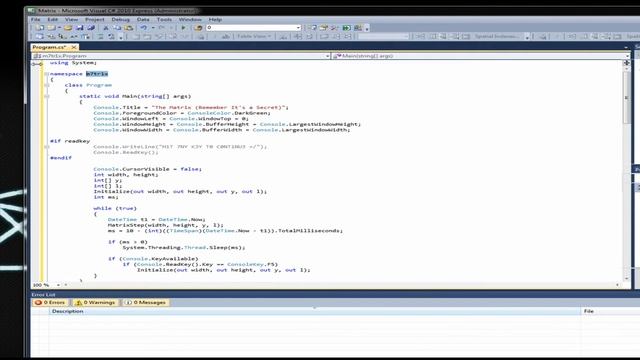This screenshot has width=640, height=360.
Task: Click the Save Program.cs disk icon
Action: (80, 28)
